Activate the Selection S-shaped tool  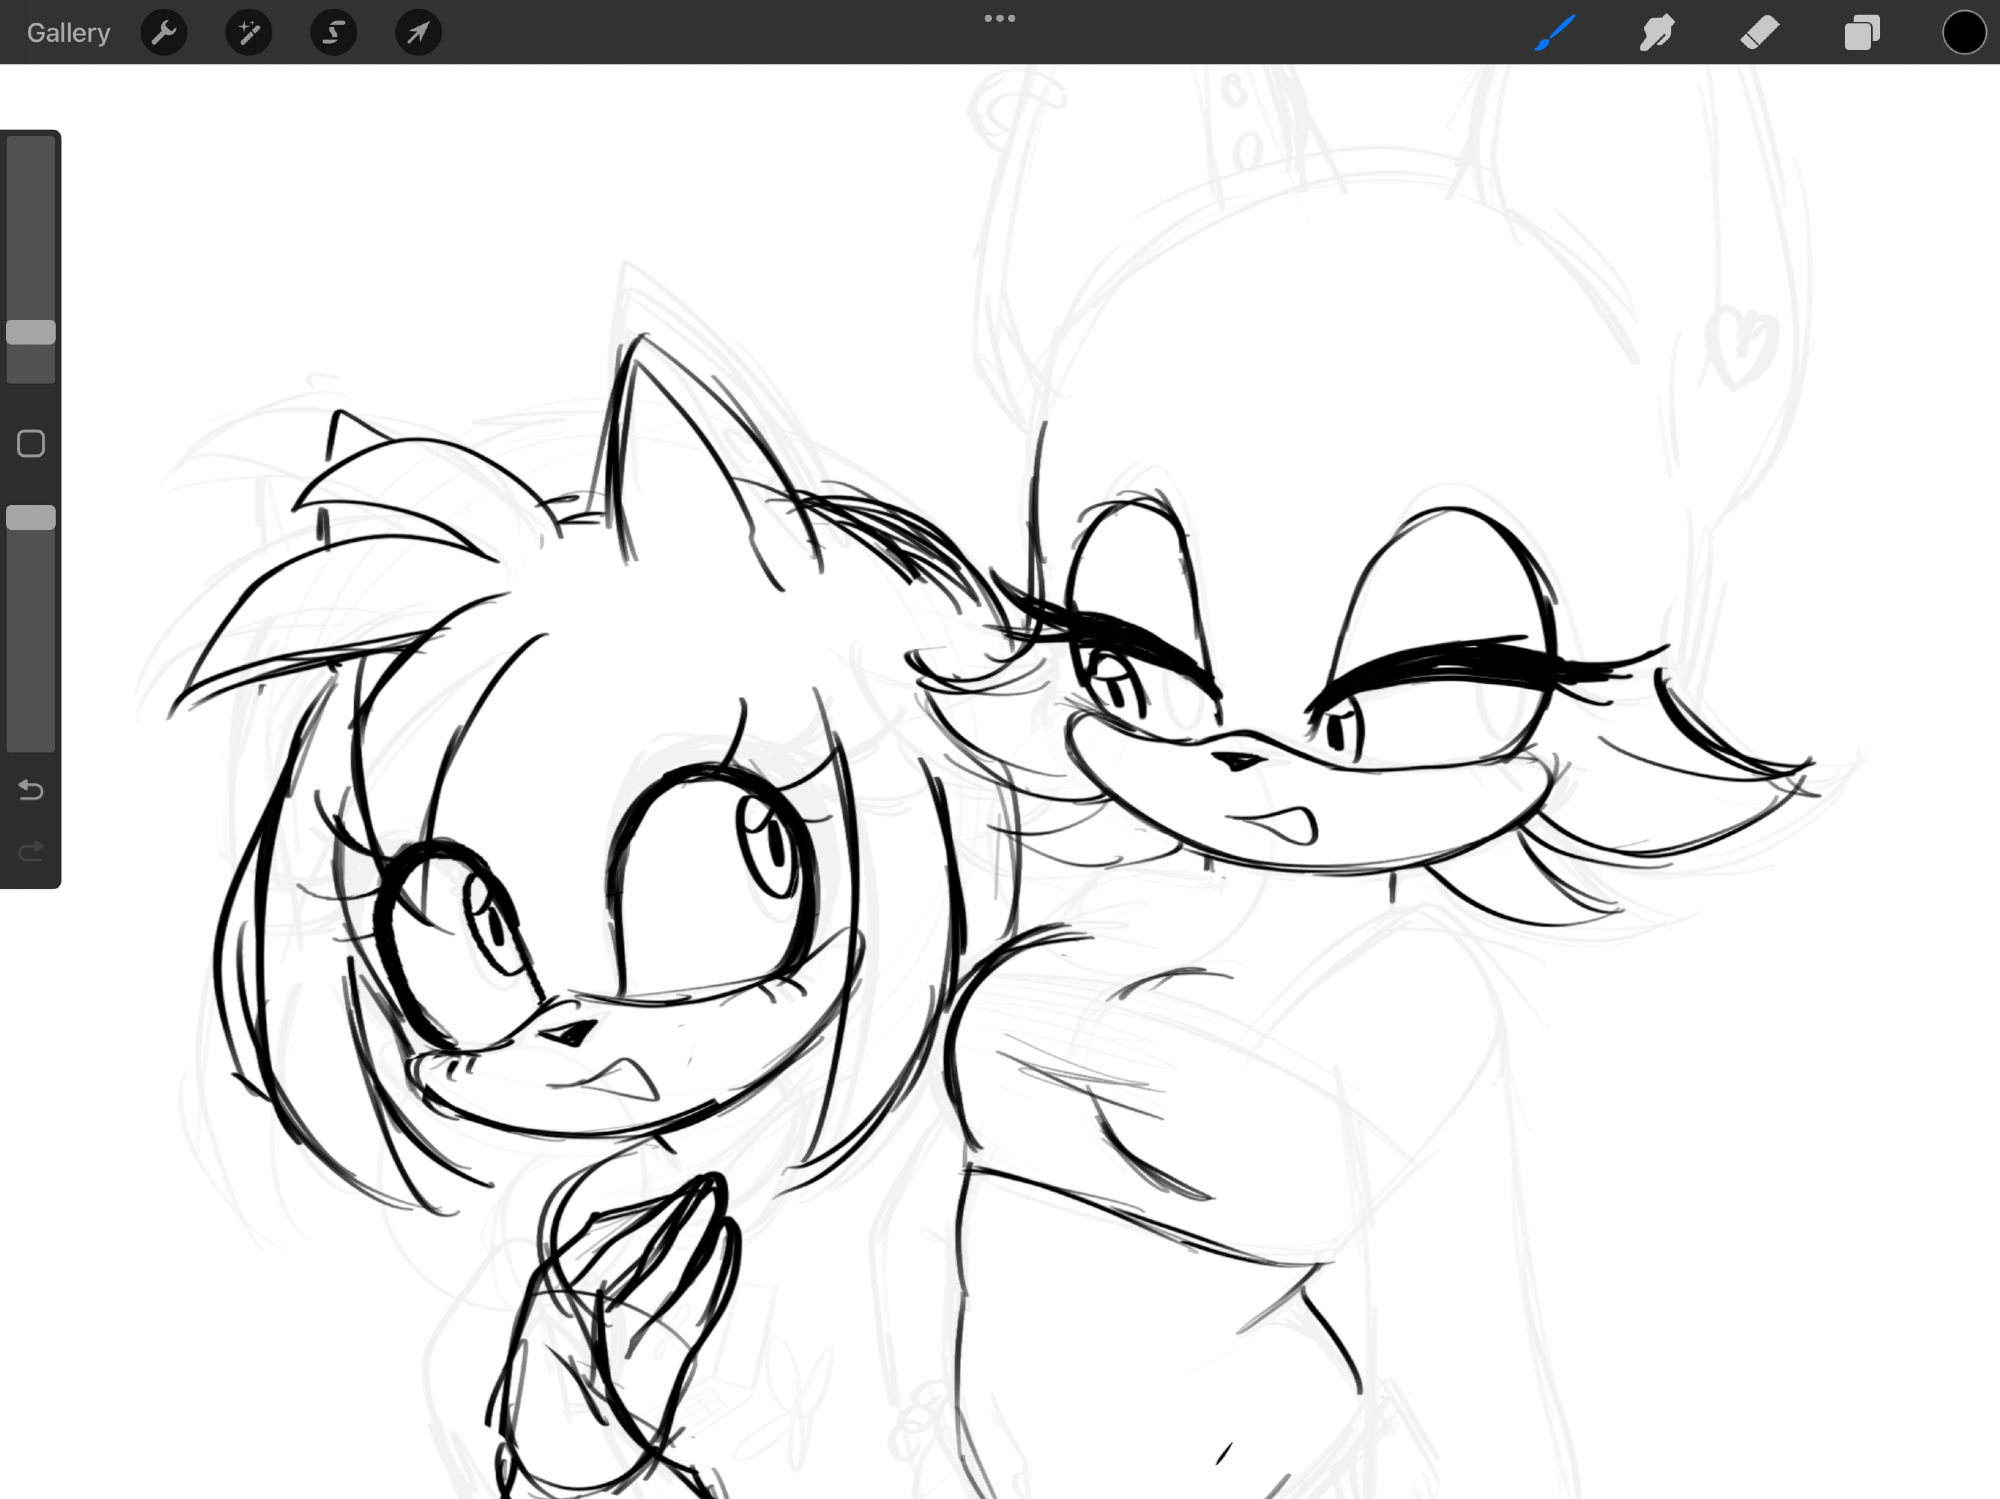click(333, 33)
